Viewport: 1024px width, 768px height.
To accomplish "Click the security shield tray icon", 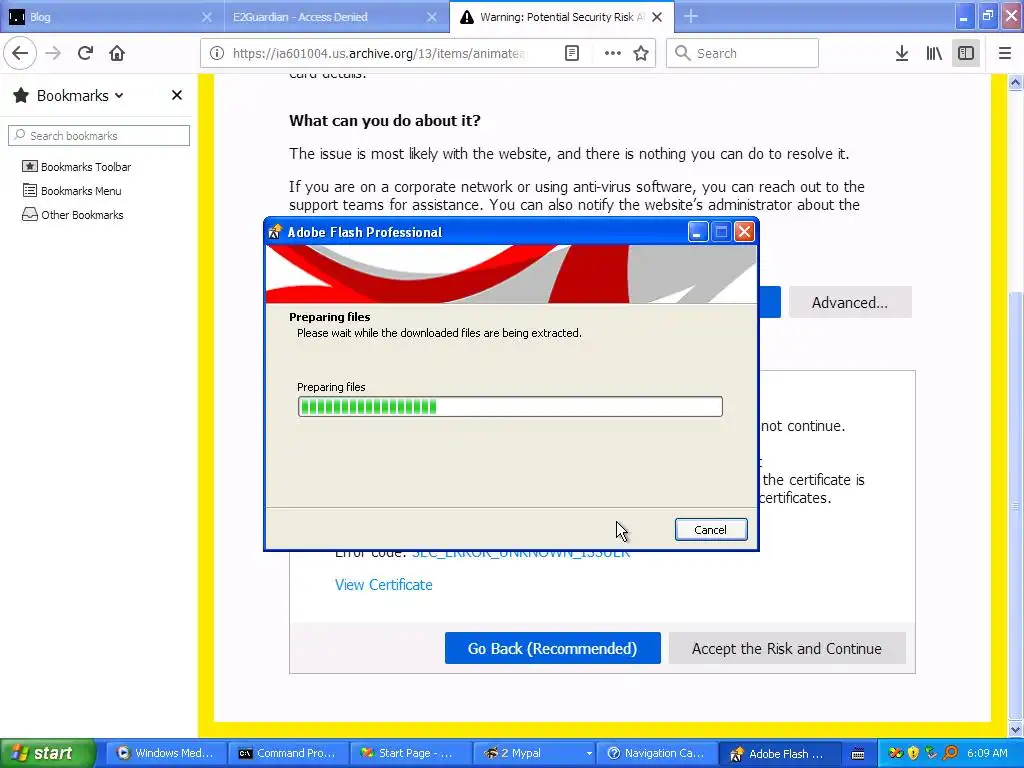I will [x=914, y=753].
